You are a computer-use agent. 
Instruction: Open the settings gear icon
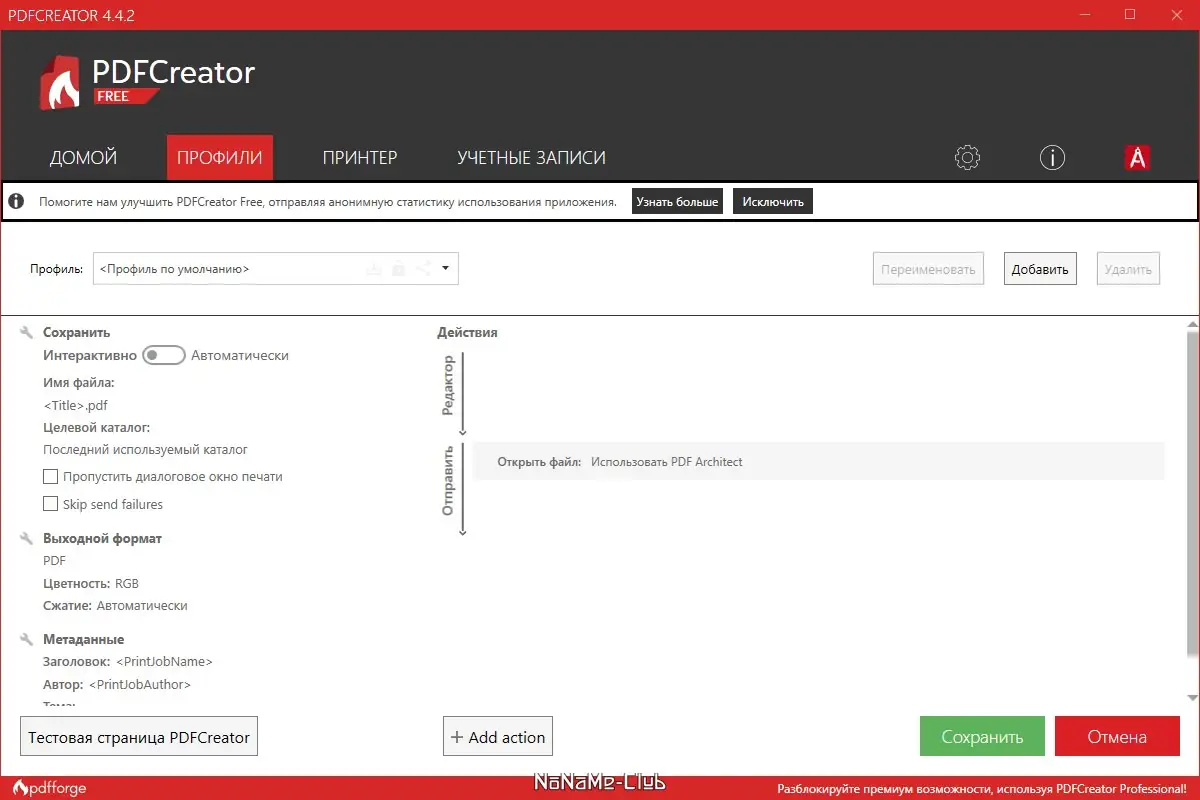coord(967,157)
